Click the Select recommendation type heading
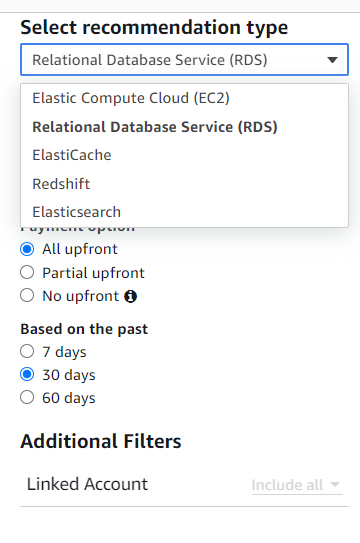This screenshot has width=360, height=543. tap(154, 28)
